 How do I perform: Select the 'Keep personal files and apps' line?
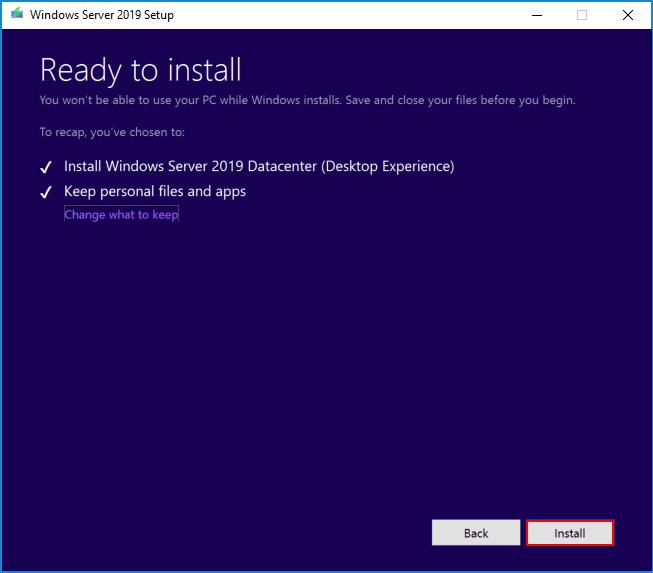tap(155, 191)
